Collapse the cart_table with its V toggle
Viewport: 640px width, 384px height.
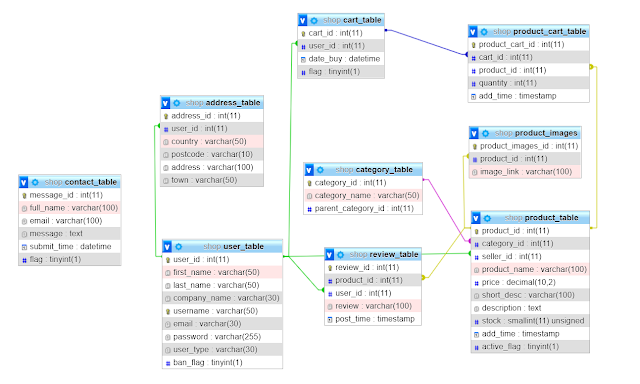pos(302,20)
